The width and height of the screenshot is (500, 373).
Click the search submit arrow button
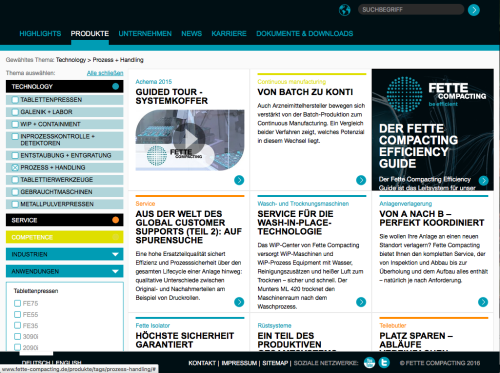point(474,10)
